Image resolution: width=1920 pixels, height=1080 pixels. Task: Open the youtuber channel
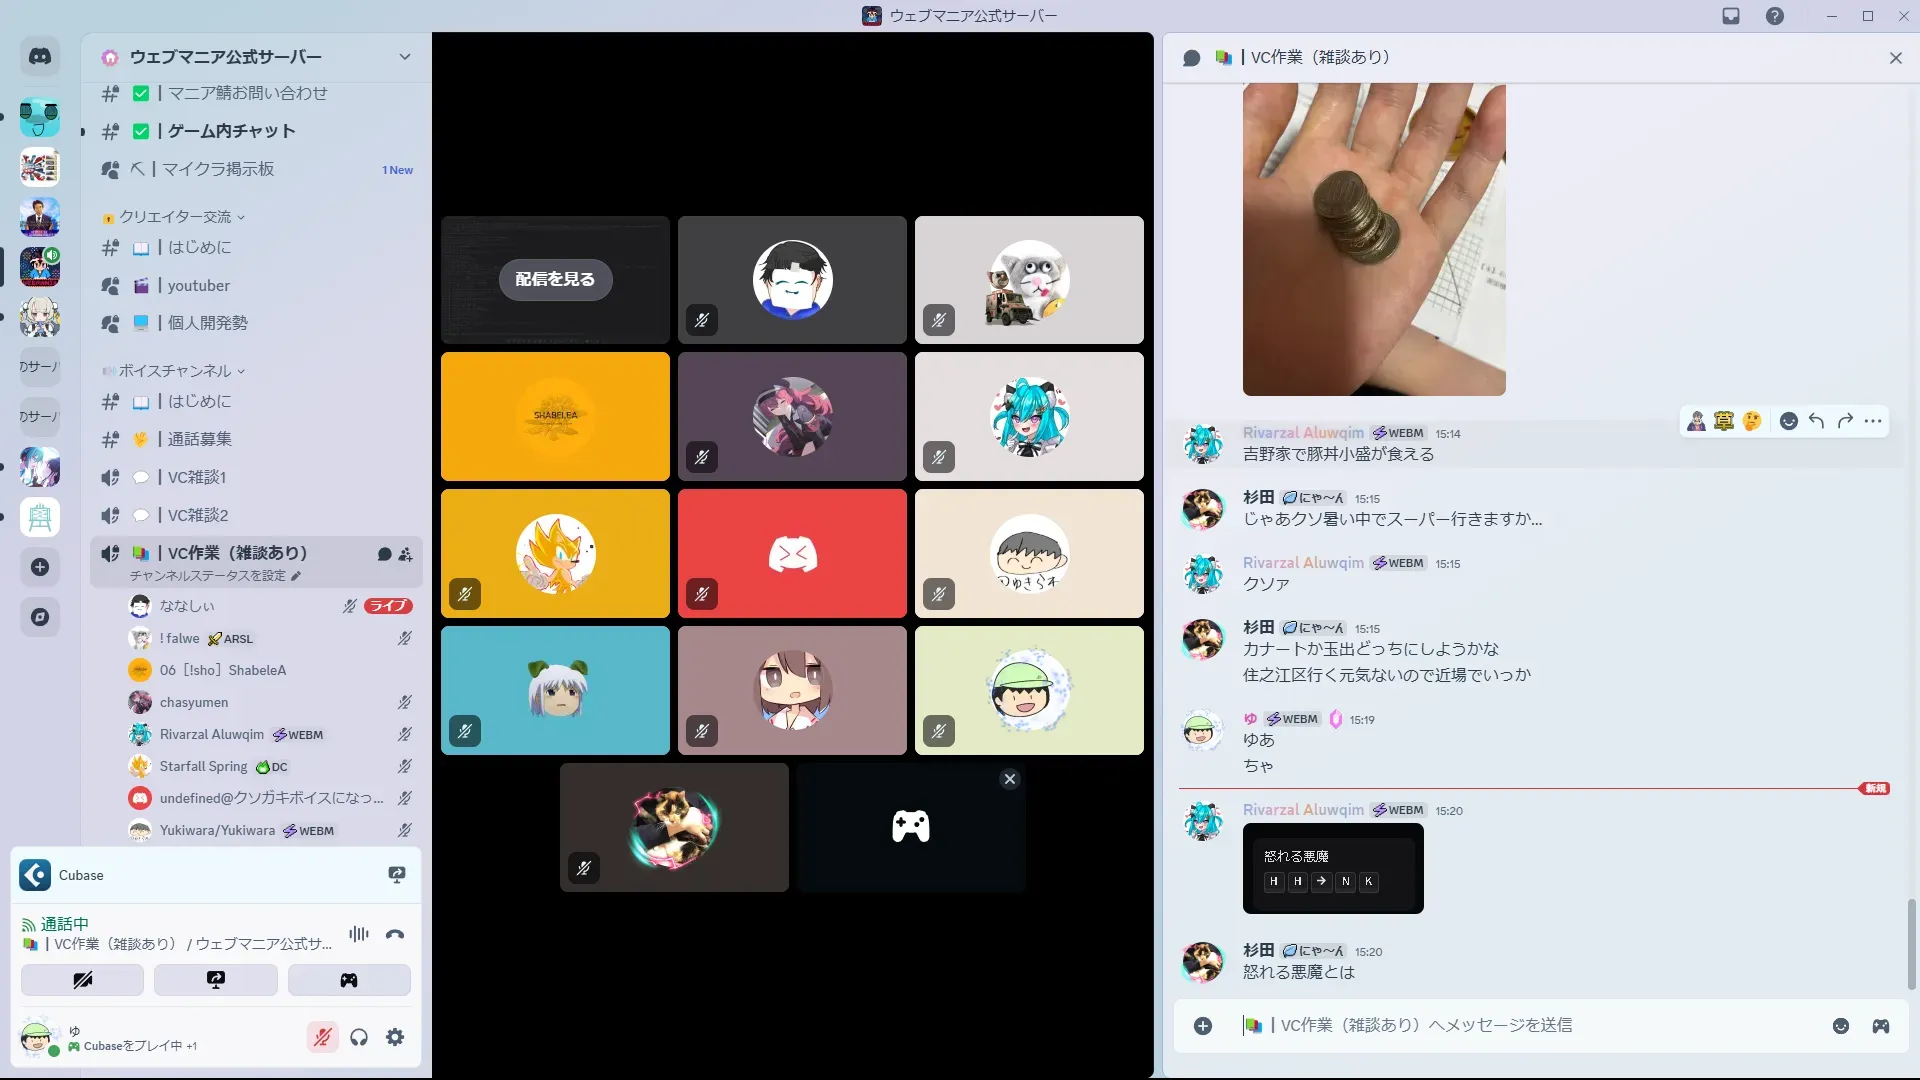tap(199, 286)
